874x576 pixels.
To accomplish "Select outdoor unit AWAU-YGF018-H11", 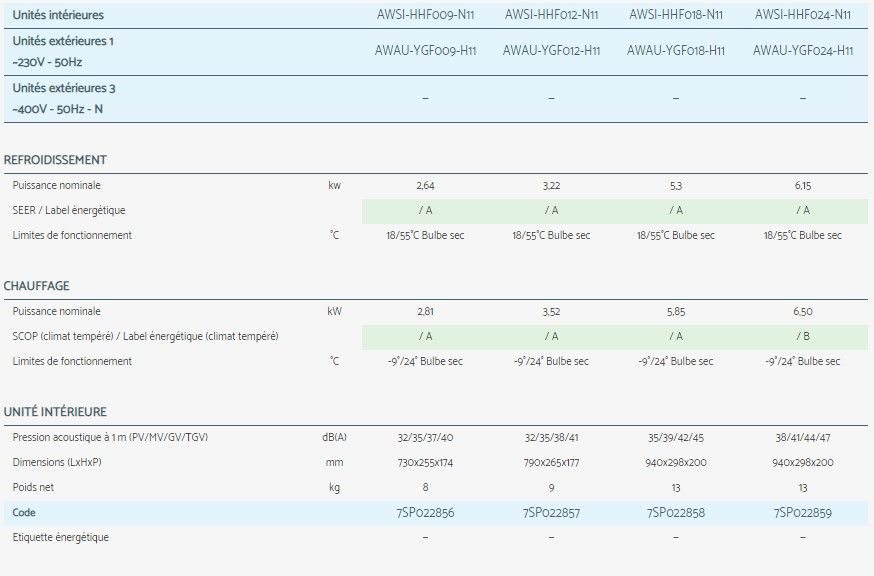I will pyautogui.click(x=676, y=51).
